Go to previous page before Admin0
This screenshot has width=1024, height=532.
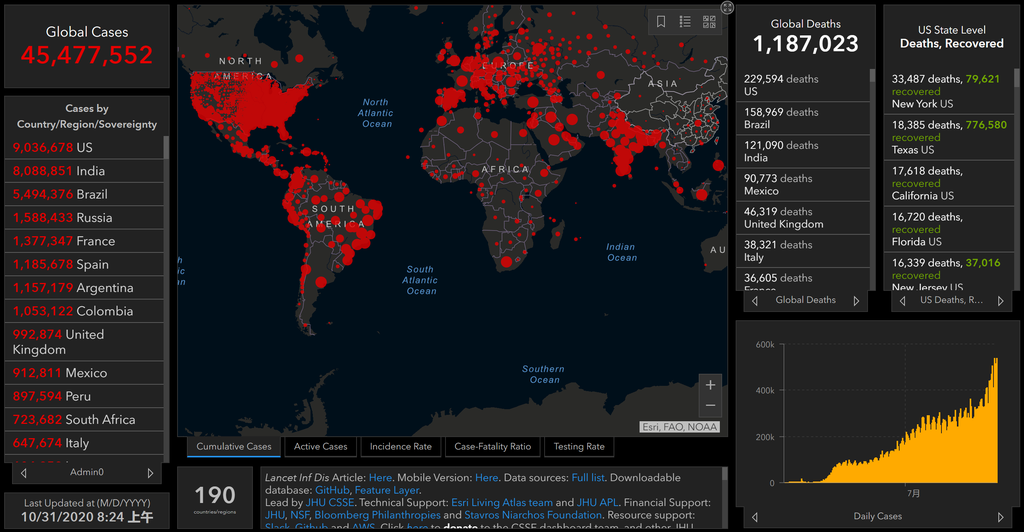pos(23,472)
